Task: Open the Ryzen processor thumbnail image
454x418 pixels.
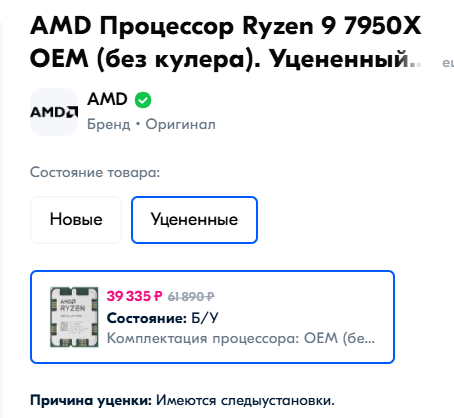Action: [x=74, y=317]
